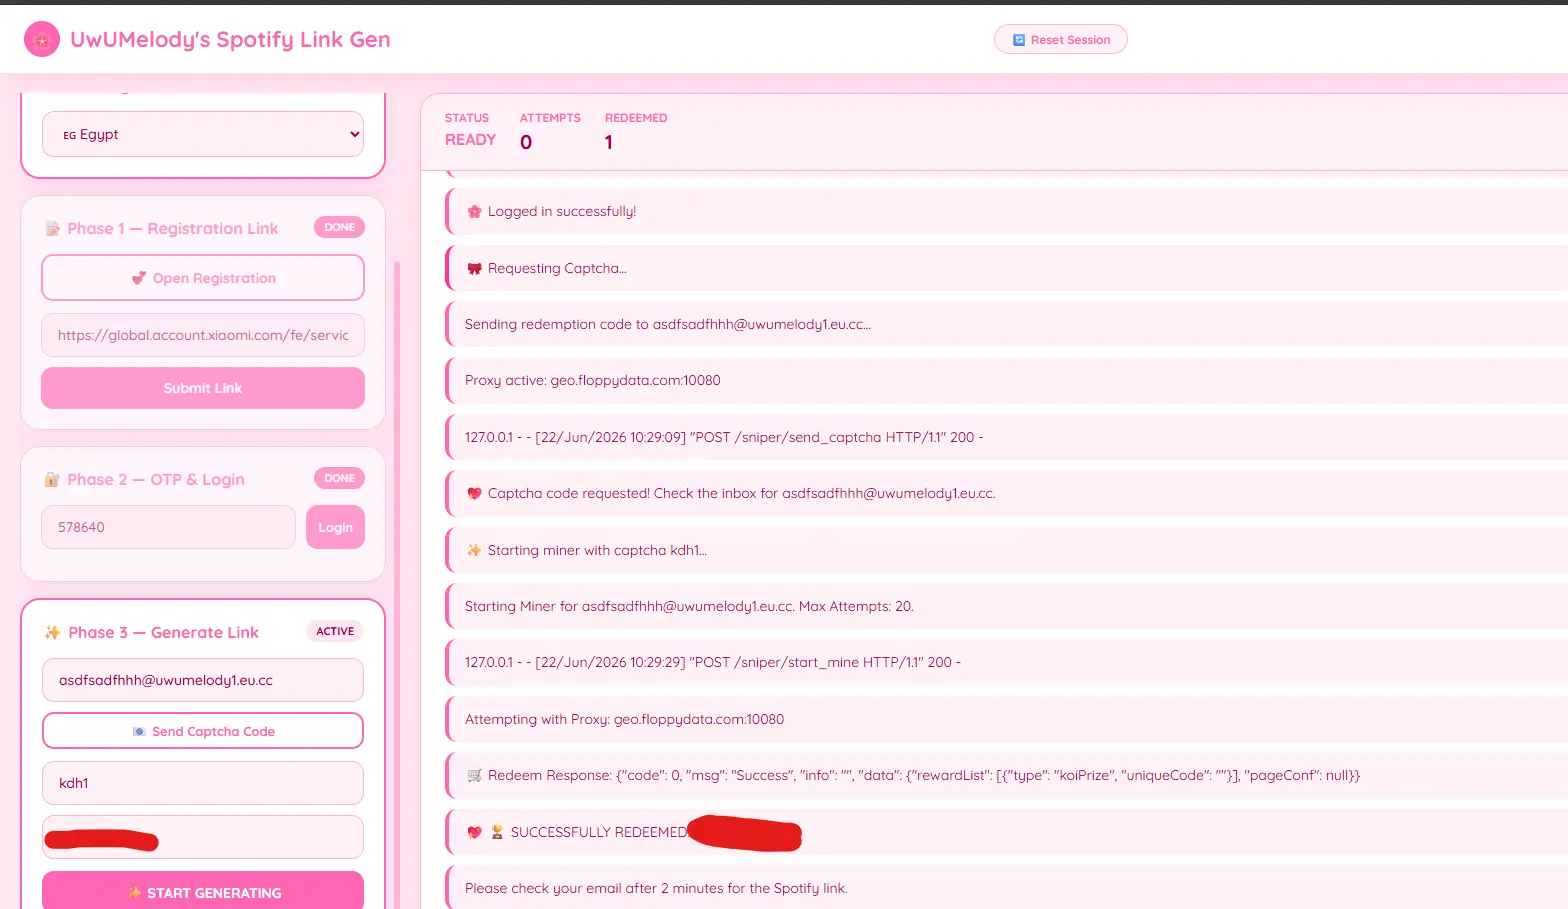
Task: Click the Starting Miner Max Attempts 20 entry
Action: click(x=1006, y=606)
